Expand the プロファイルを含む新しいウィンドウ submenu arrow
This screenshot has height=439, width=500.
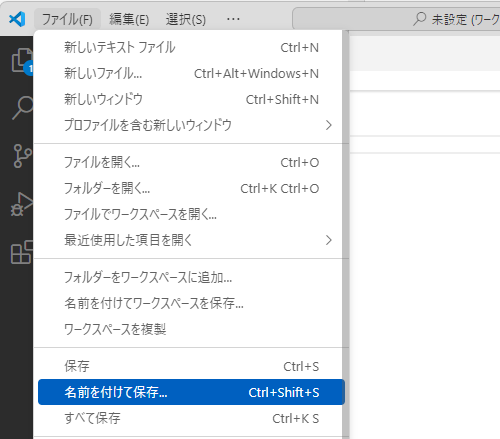coord(328,125)
